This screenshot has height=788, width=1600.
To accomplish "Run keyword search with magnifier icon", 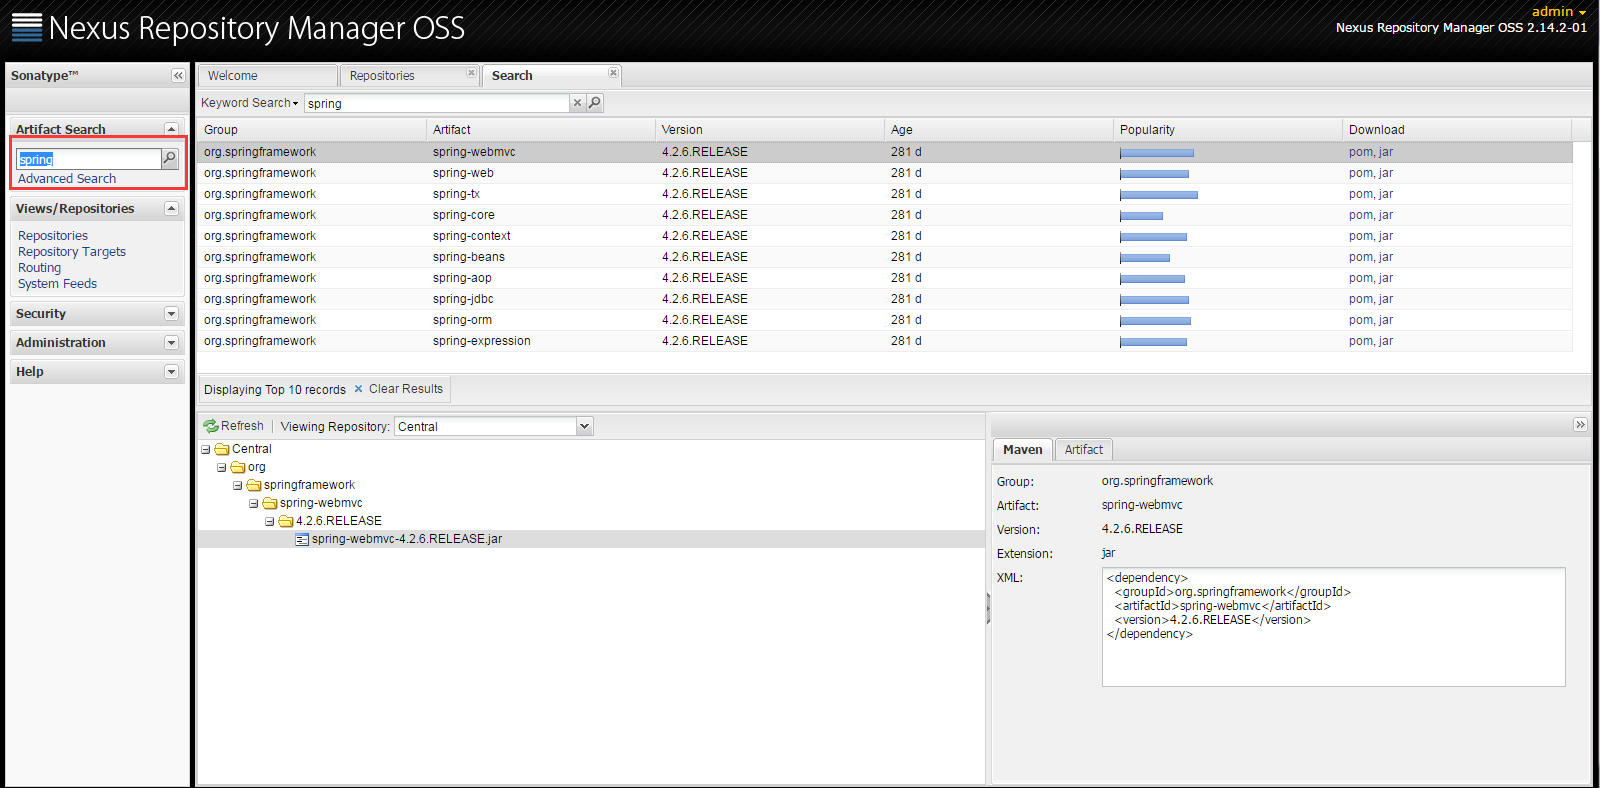I will [x=595, y=103].
